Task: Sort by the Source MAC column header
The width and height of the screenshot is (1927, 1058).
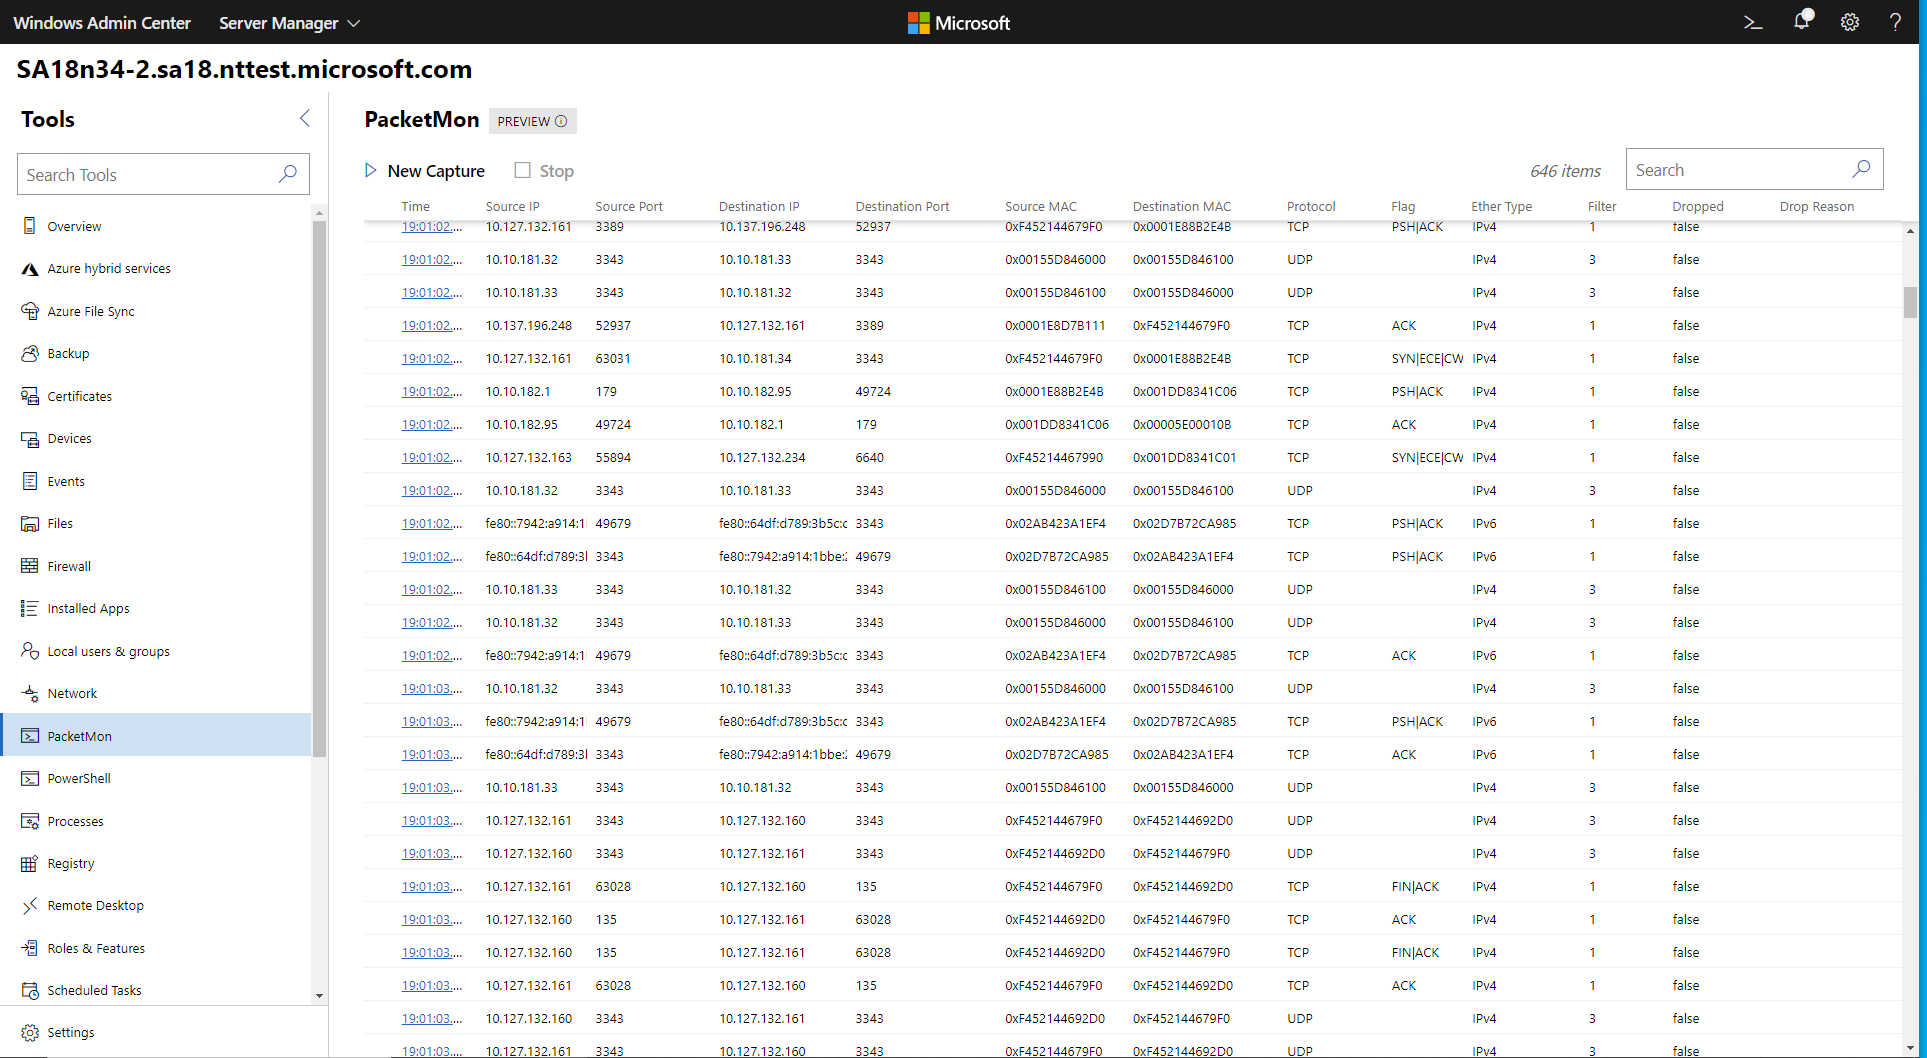Action: (x=1040, y=206)
